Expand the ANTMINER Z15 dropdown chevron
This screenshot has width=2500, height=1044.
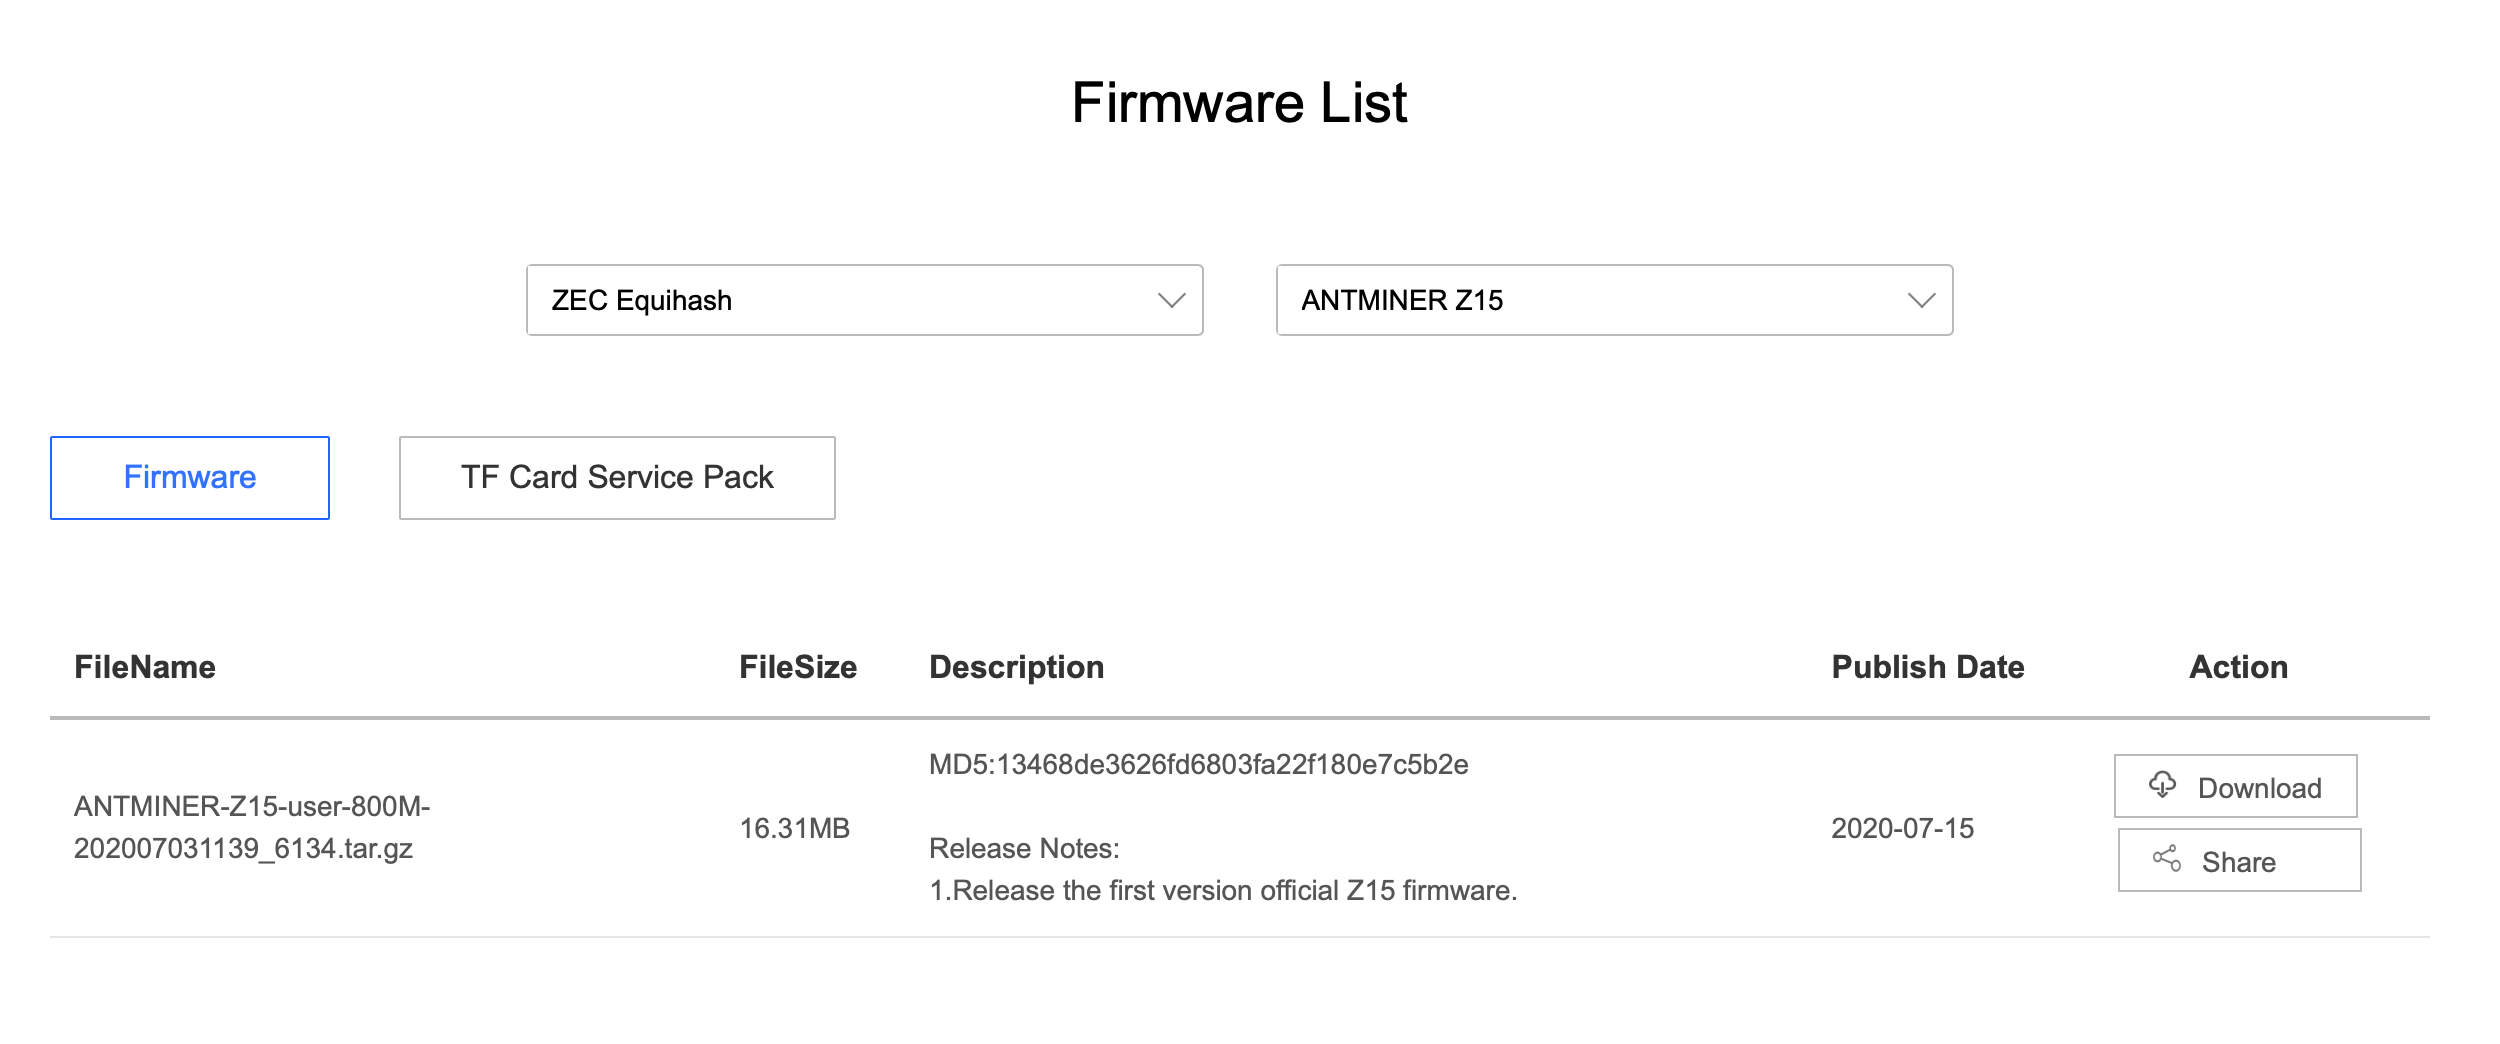pyautogui.click(x=1921, y=301)
